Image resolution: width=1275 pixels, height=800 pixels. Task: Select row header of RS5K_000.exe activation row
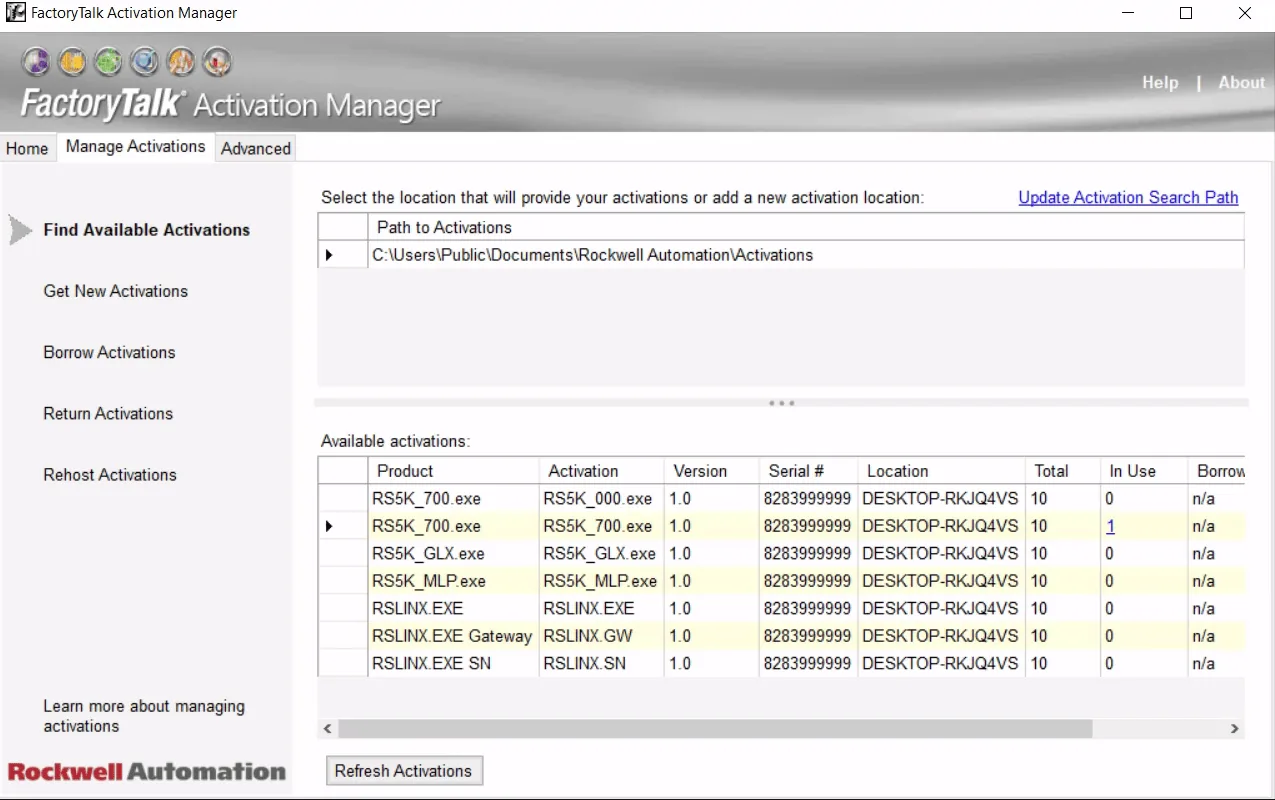pyautogui.click(x=343, y=498)
